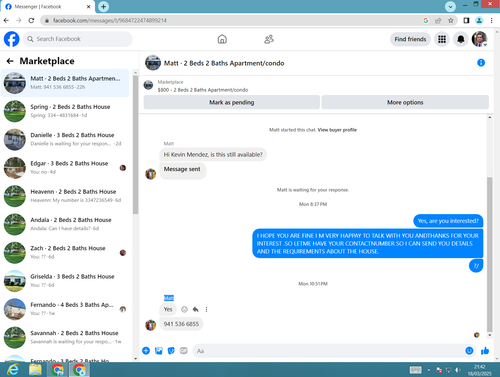This screenshot has width=500, height=377.
Task: React to the Yes message with emoji
Action: 184,309
